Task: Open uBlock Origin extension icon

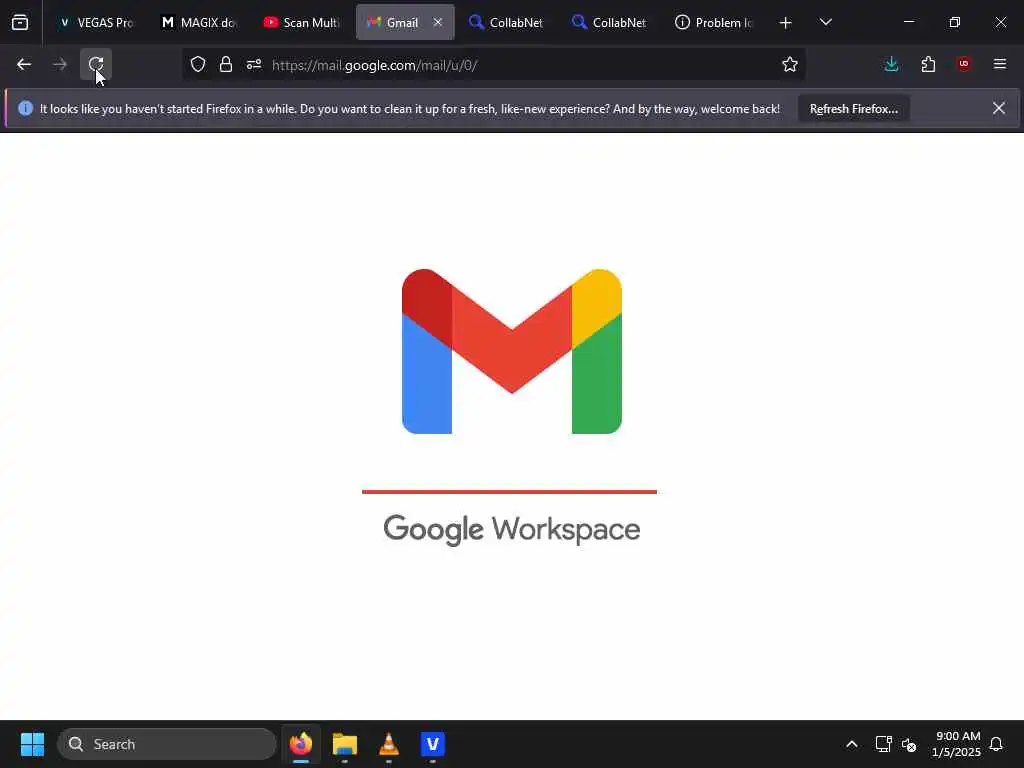Action: 964,65
